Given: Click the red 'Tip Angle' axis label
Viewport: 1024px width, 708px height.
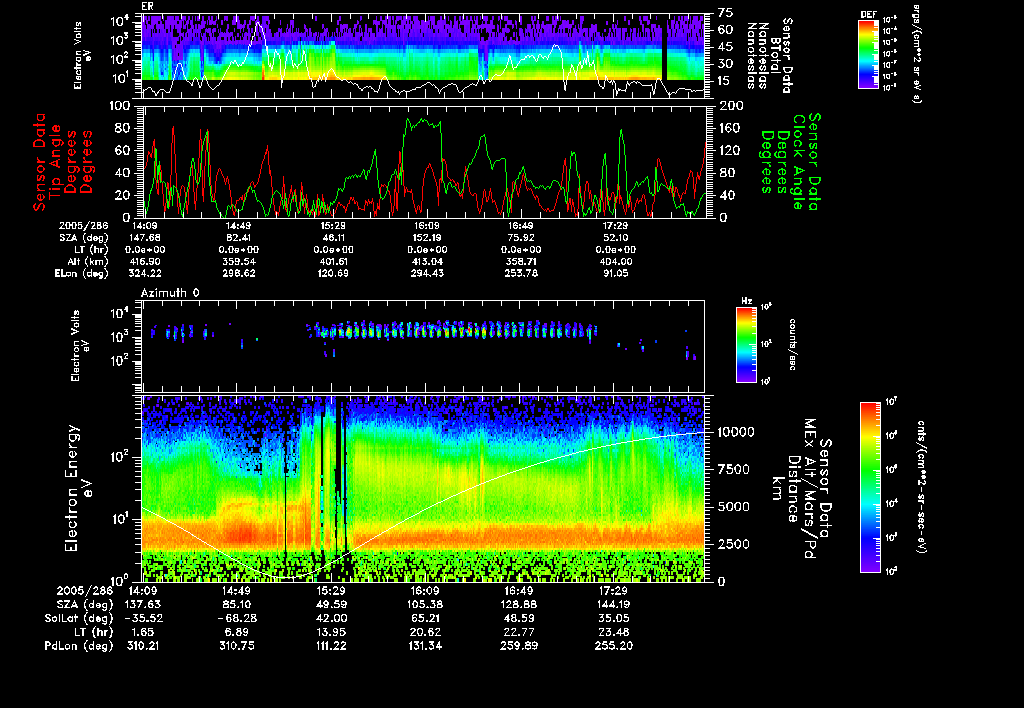Looking at the screenshot, I should [x=56, y=162].
